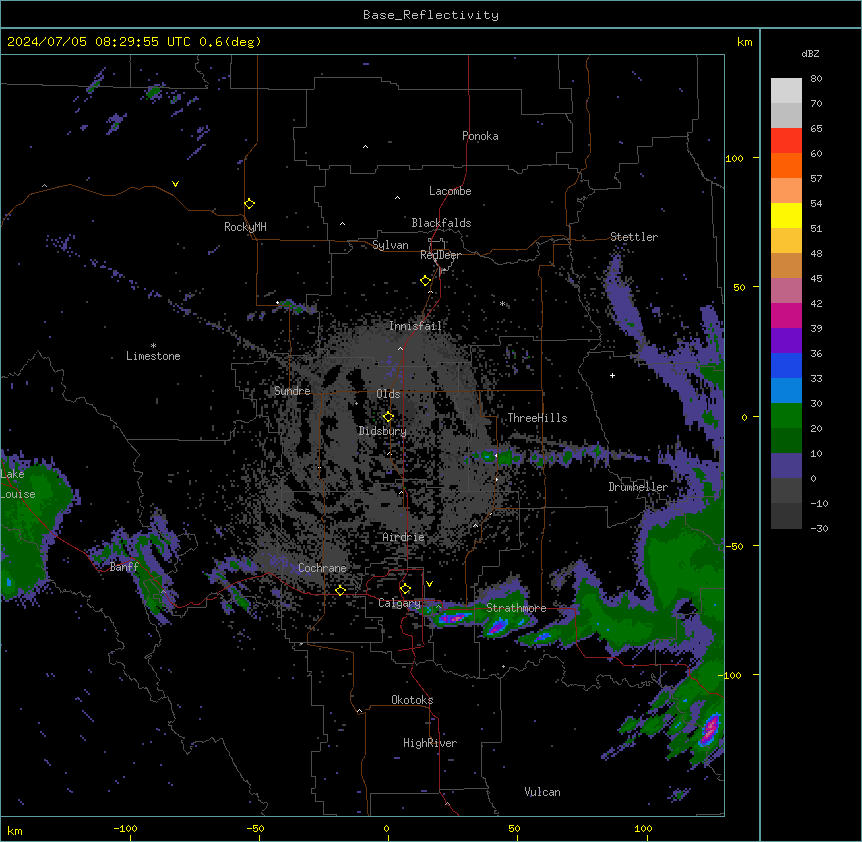This screenshot has height=842, width=862.
Task: Click the Vulcan town label
Action: tap(542, 792)
